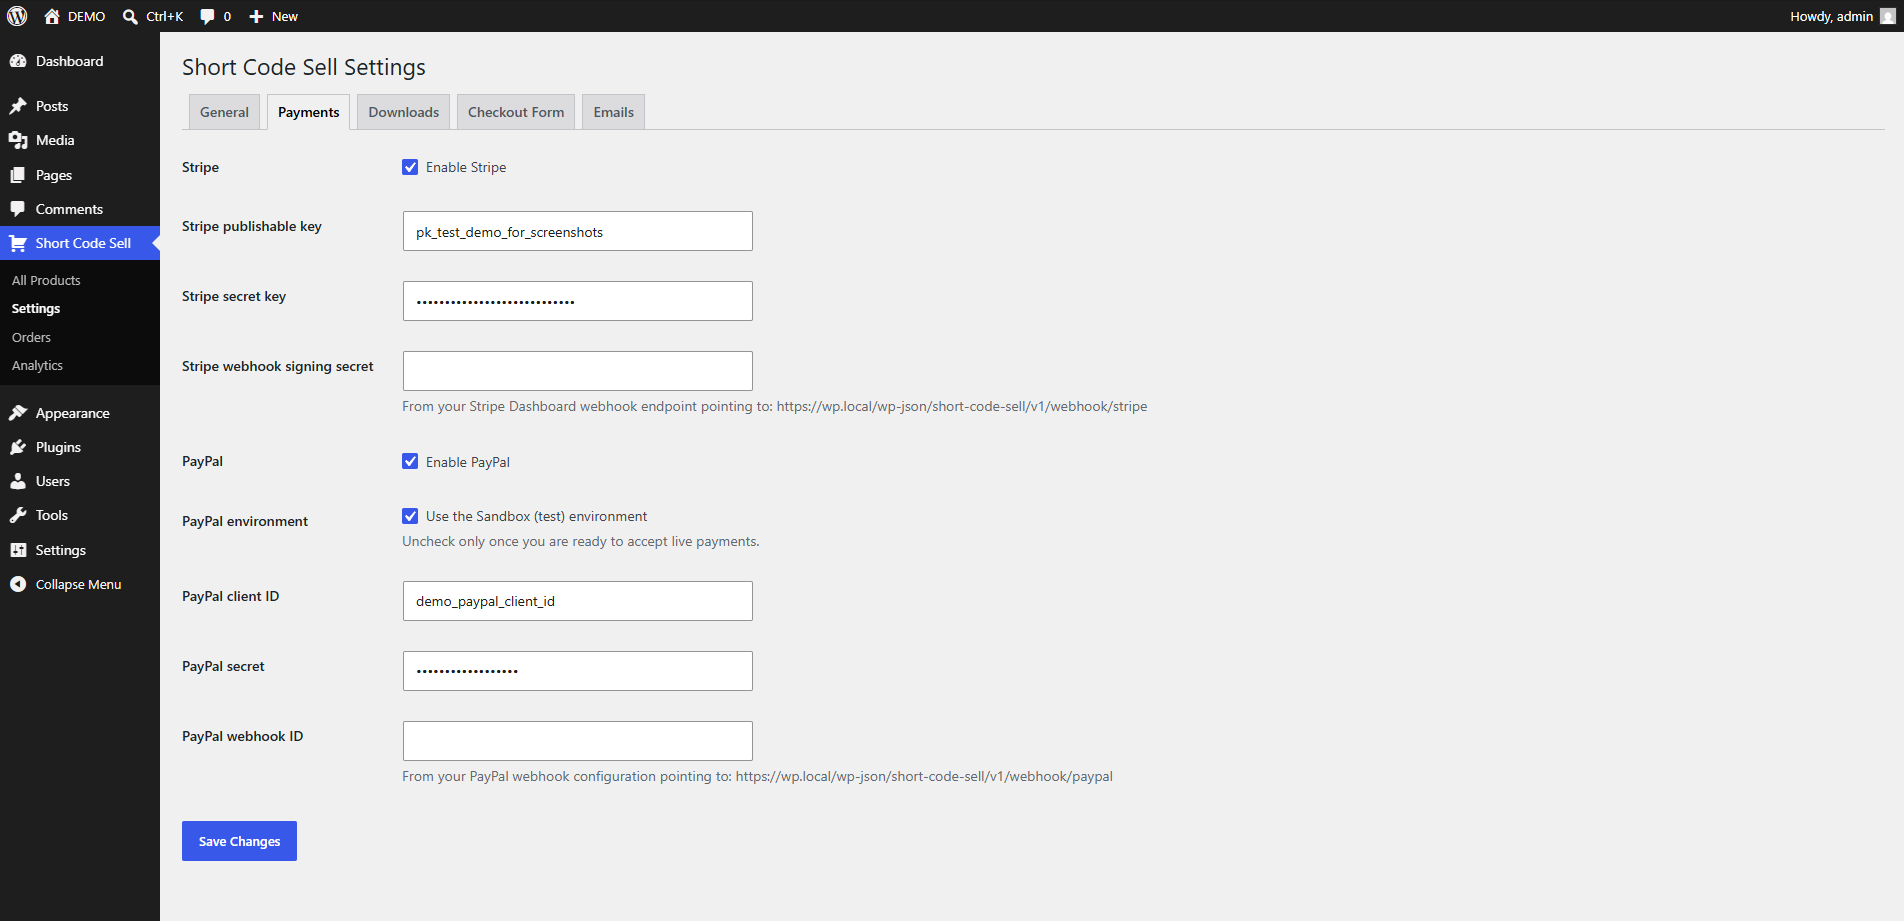This screenshot has height=921, width=1904.
Task: Open the Posts menu label
Action: 52,106
